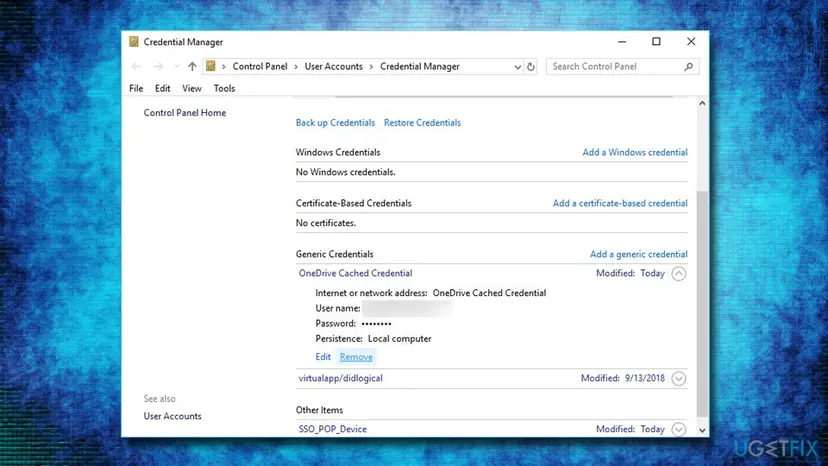Open Control Panel Home
The width and height of the screenshot is (828, 466).
(x=185, y=113)
